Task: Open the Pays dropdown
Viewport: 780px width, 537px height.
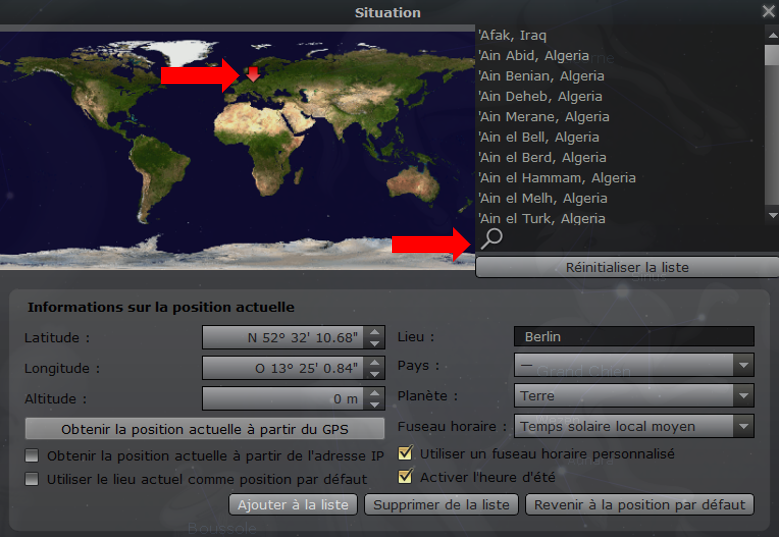Action: (634, 365)
